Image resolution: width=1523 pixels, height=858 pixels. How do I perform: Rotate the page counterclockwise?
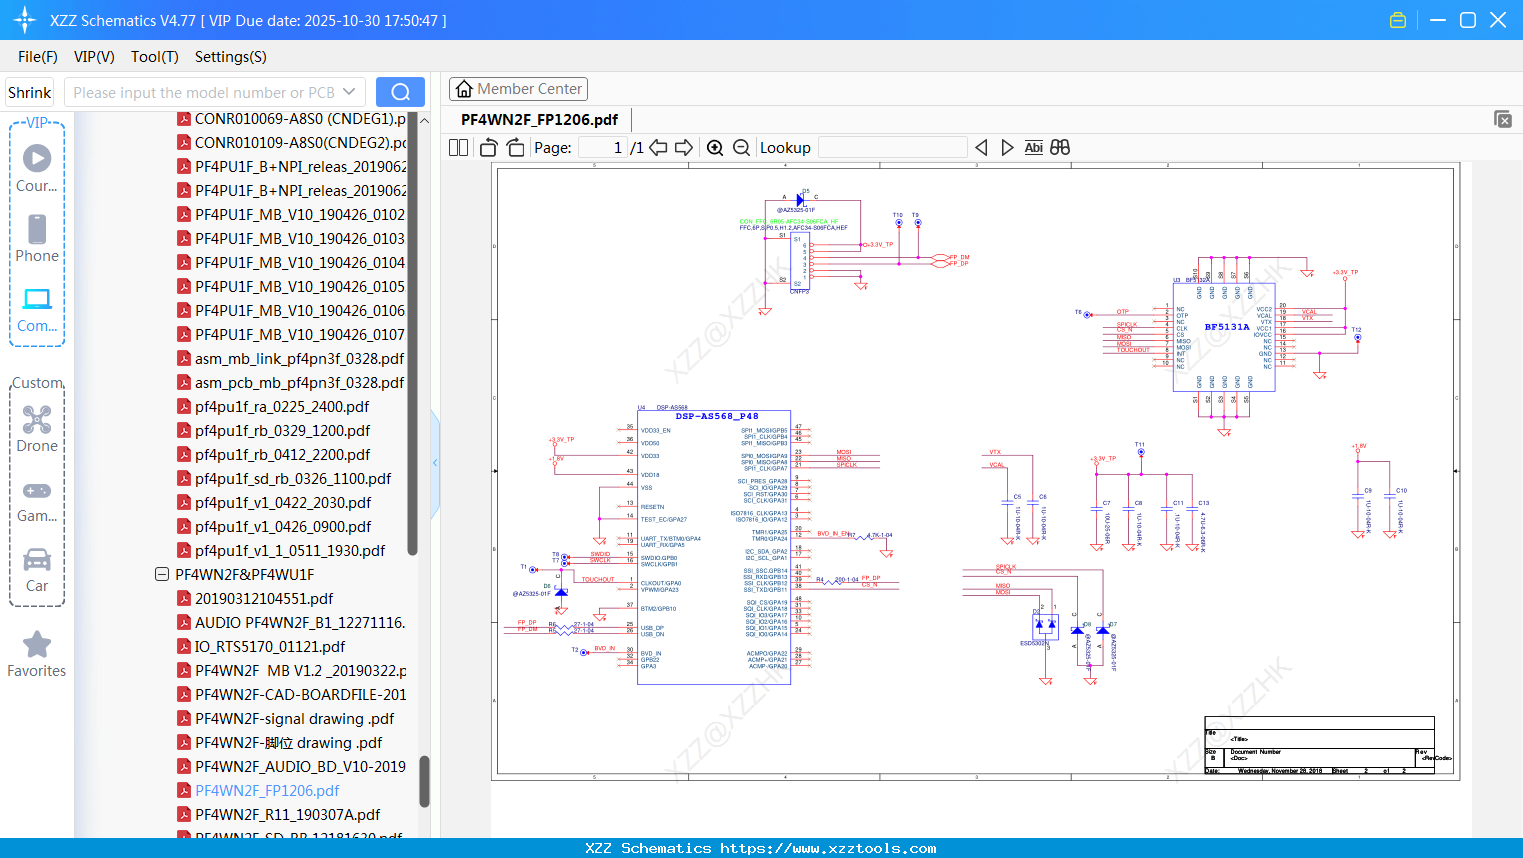[x=489, y=148]
